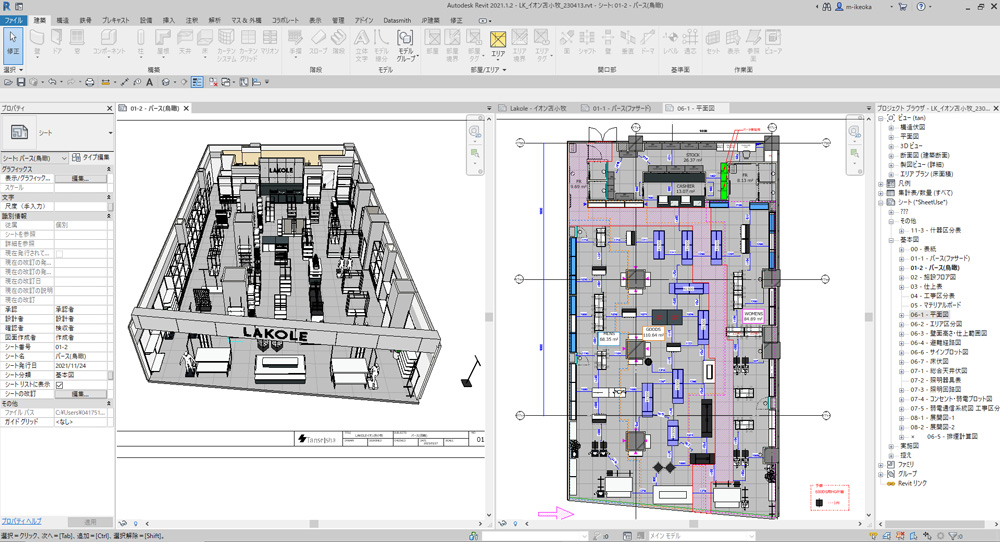Click the Thin Lines icon in quick access toolbar

pos(197,82)
